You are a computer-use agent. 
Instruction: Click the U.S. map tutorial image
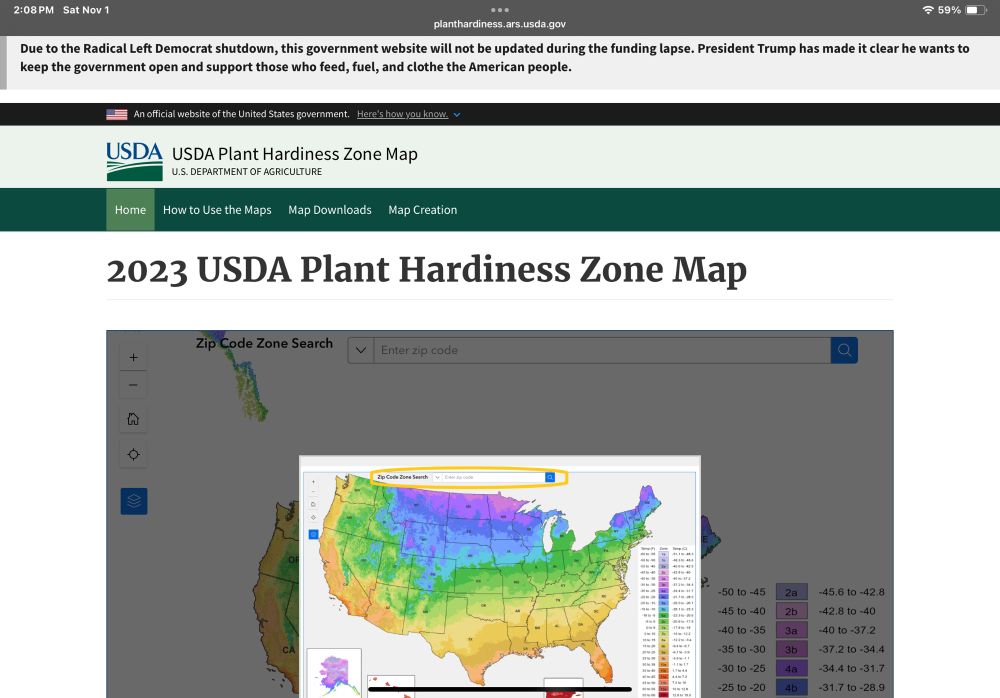click(500, 577)
